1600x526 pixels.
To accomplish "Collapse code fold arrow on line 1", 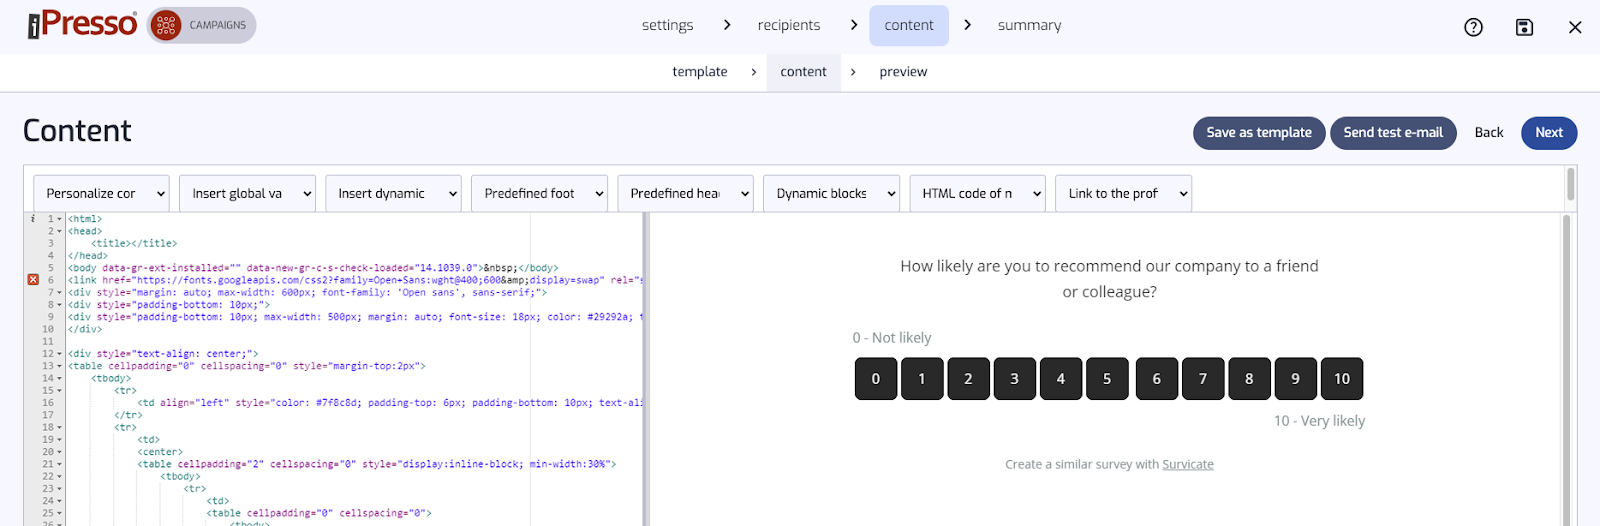I will point(60,219).
